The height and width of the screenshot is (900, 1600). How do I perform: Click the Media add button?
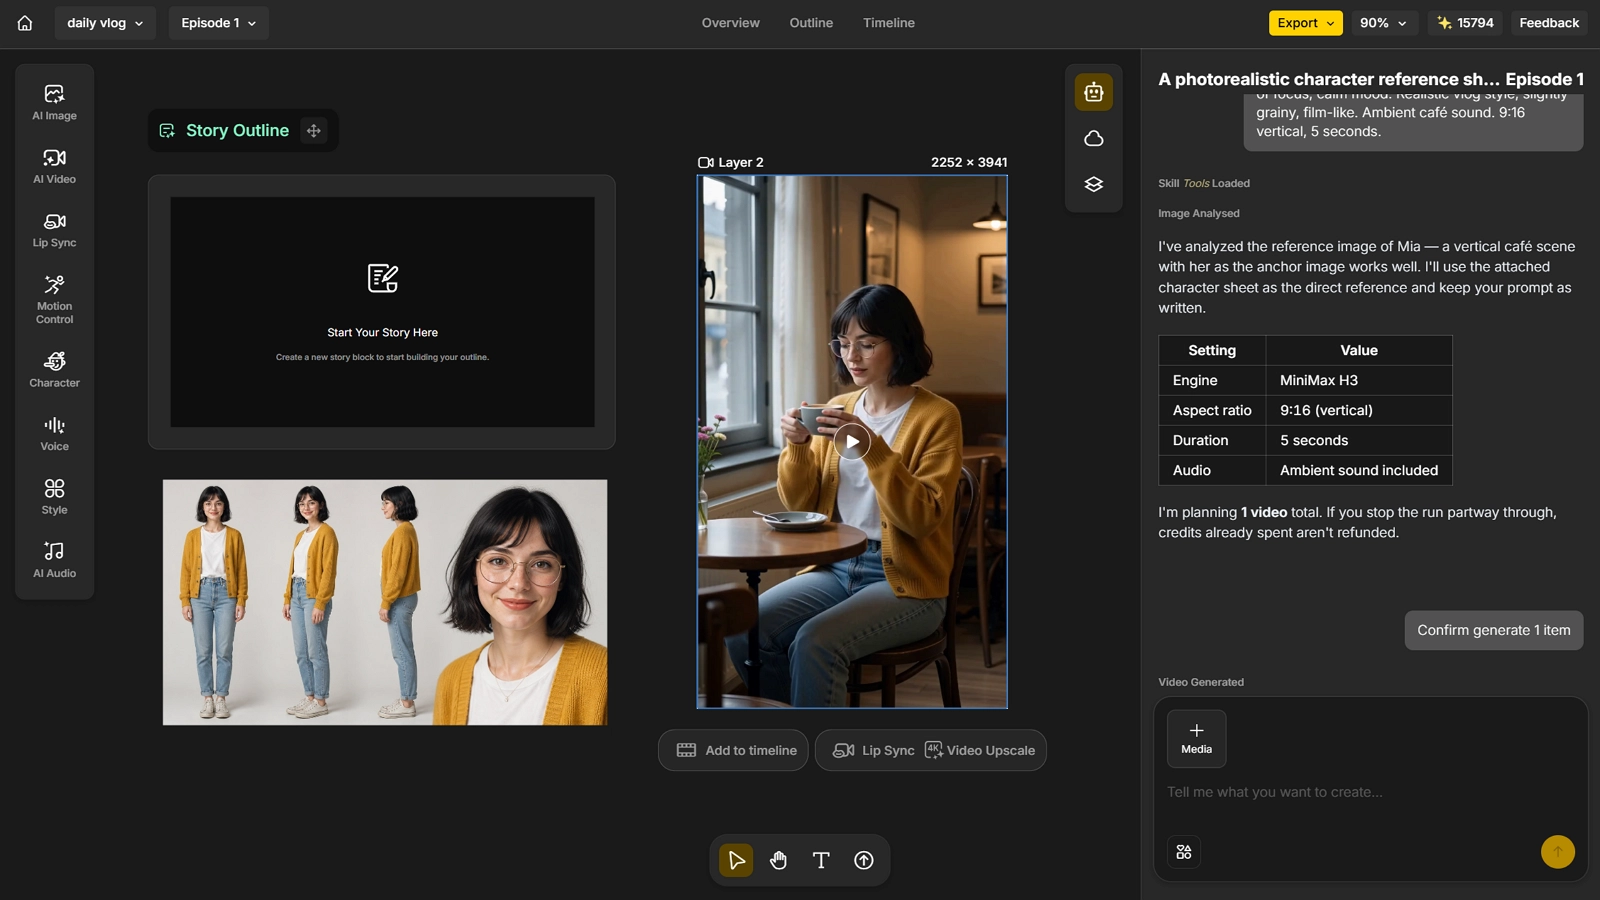[x=1196, y=738]
